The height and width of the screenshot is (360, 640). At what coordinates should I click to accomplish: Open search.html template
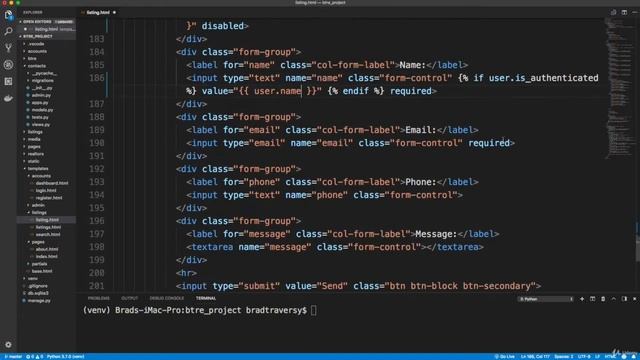tap(48, 235)
